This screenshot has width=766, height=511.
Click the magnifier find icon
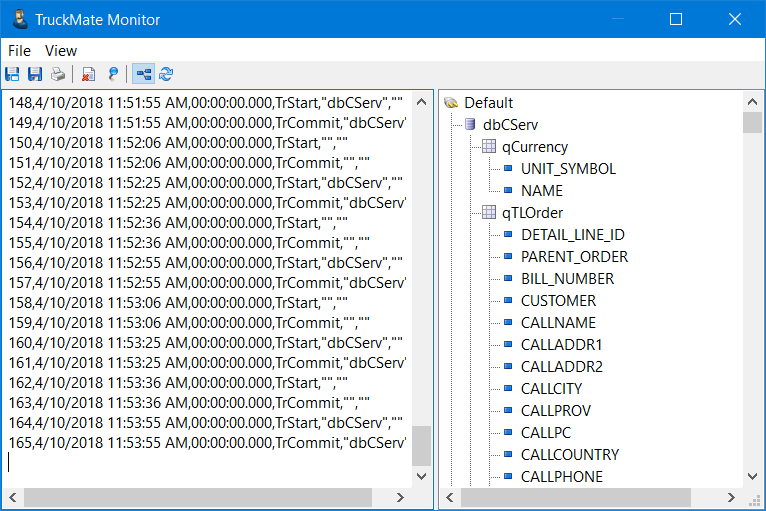pos(113,74)
